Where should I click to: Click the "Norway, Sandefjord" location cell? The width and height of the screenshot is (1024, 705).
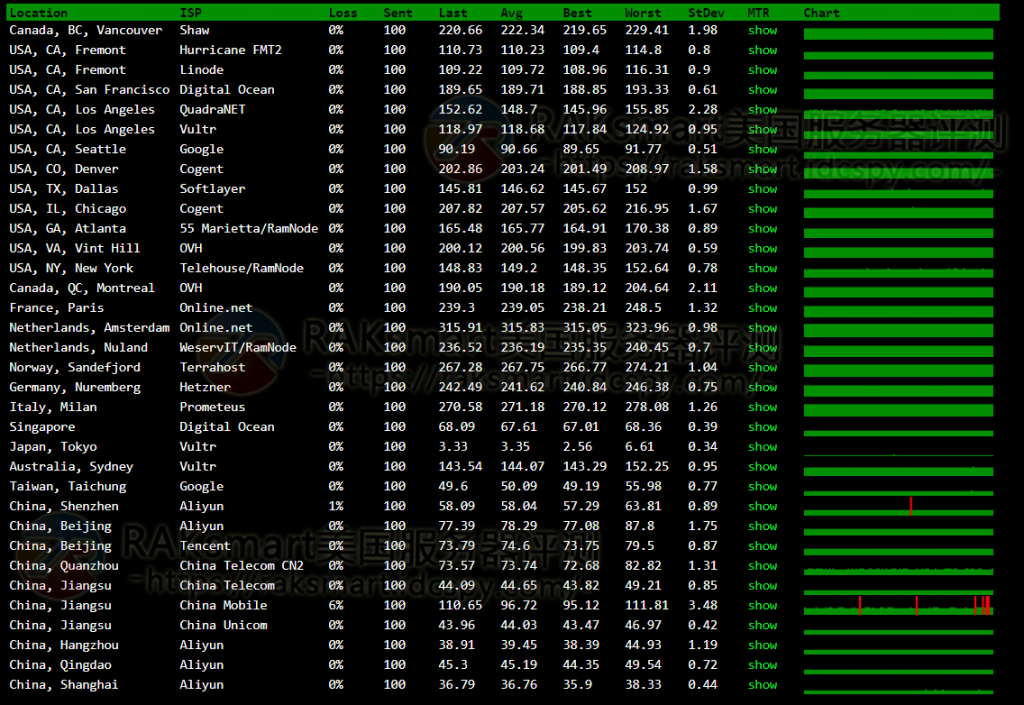(74, 368)
